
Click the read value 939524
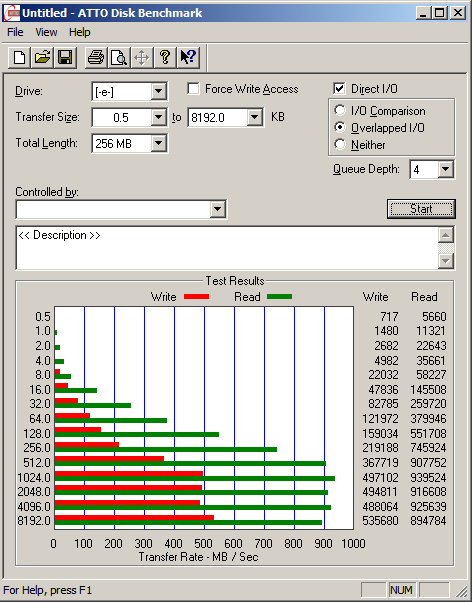(428, 478)
